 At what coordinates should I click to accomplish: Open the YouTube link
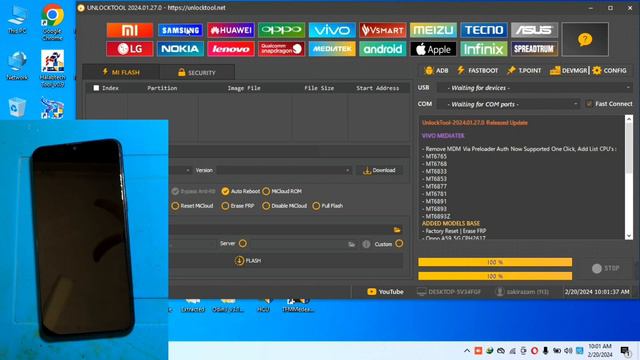pyautogui.click(x=385, y=292)
